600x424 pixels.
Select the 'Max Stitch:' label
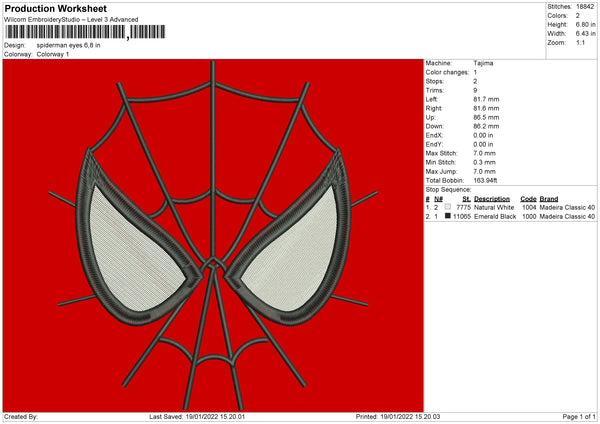[x=442, y=153]
